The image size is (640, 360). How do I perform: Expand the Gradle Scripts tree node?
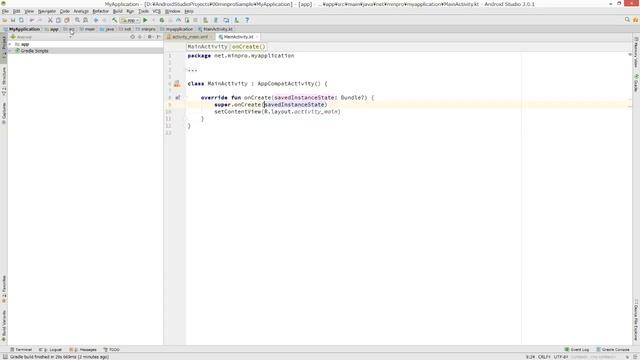10,51
